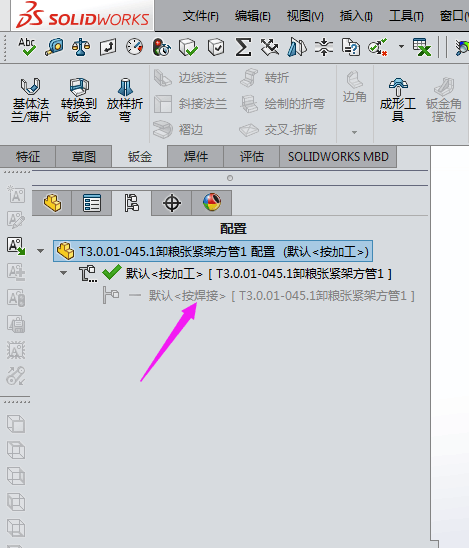Open the DimXpertManager crosshair tab icon
Image resolution: width=469 pixels, height=548 pixels.
(172, 203)
